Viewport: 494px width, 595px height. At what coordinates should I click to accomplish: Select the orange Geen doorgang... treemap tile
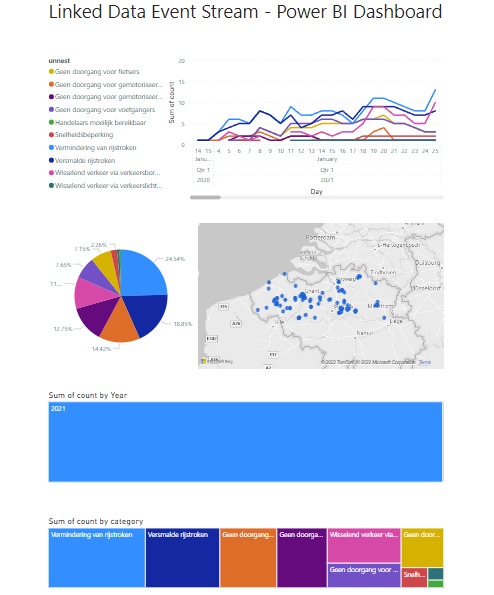tap(248, 558)
